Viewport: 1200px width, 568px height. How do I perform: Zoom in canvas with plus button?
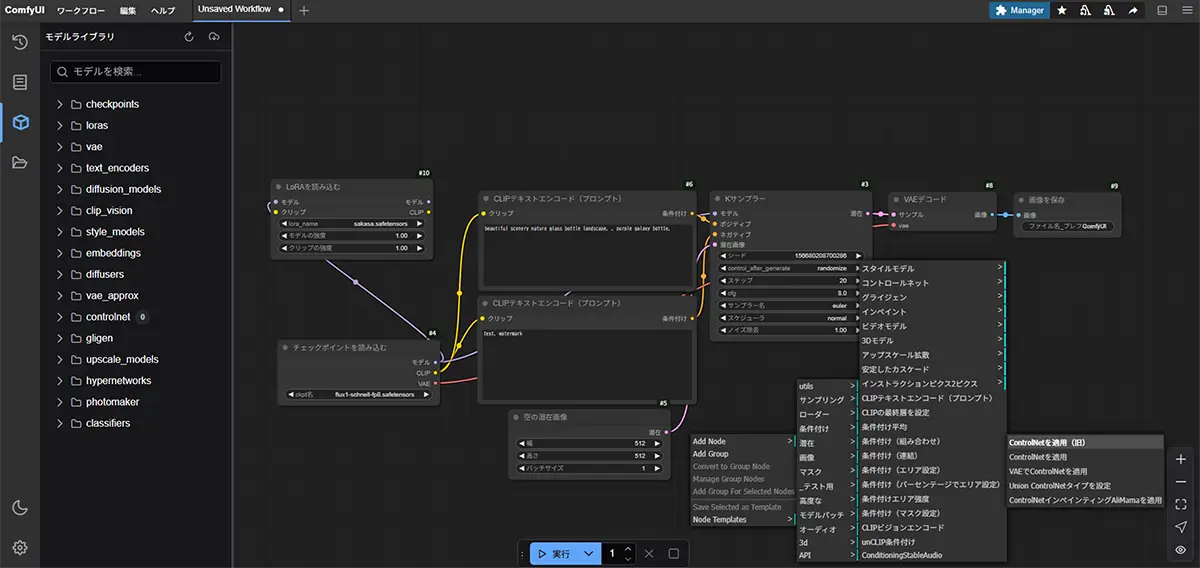pos(1181,460)
